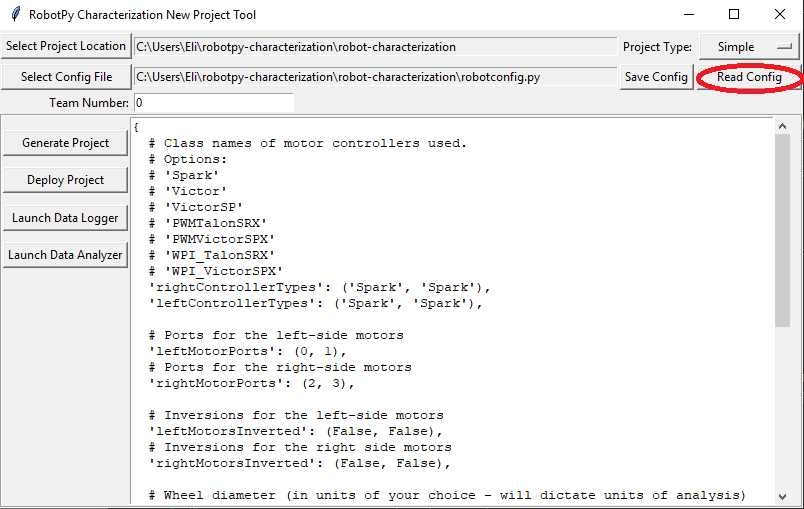Click the config file path field
Screen dimensions: 804x509
coord(375,77)
